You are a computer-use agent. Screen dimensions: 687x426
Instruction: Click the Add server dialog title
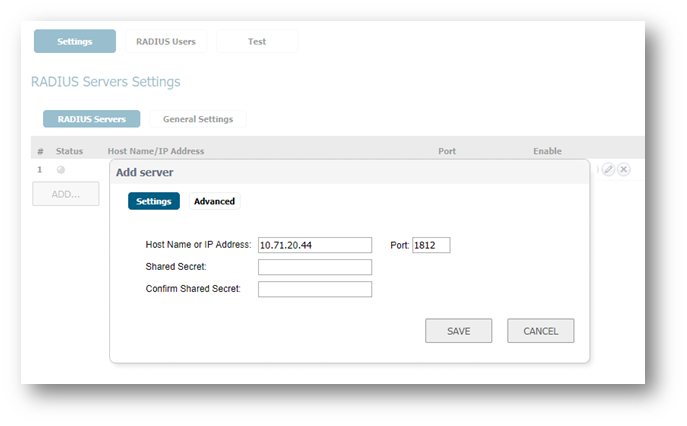tap(145, 172)
